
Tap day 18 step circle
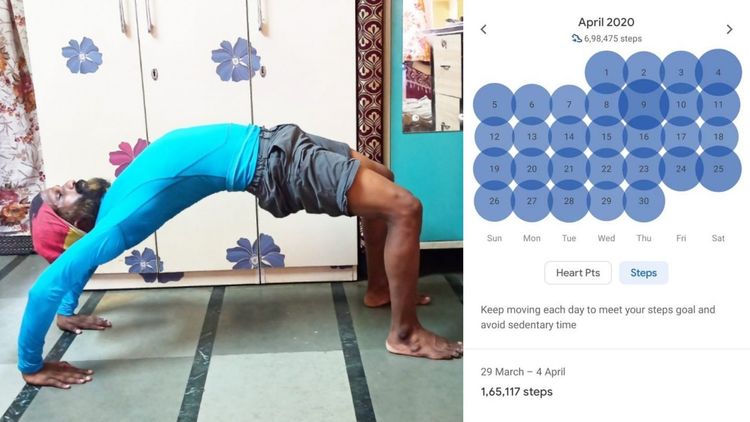tap(718, 137)
